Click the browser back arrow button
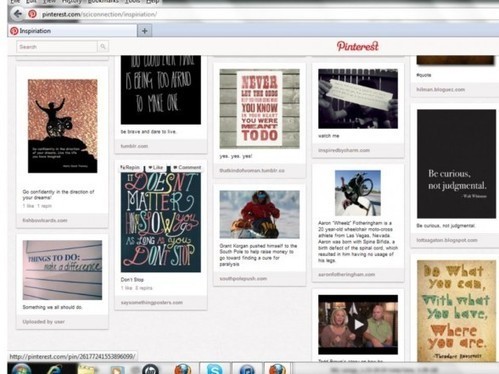The height and width of the screenshot is (374, 499). point(17,14)
